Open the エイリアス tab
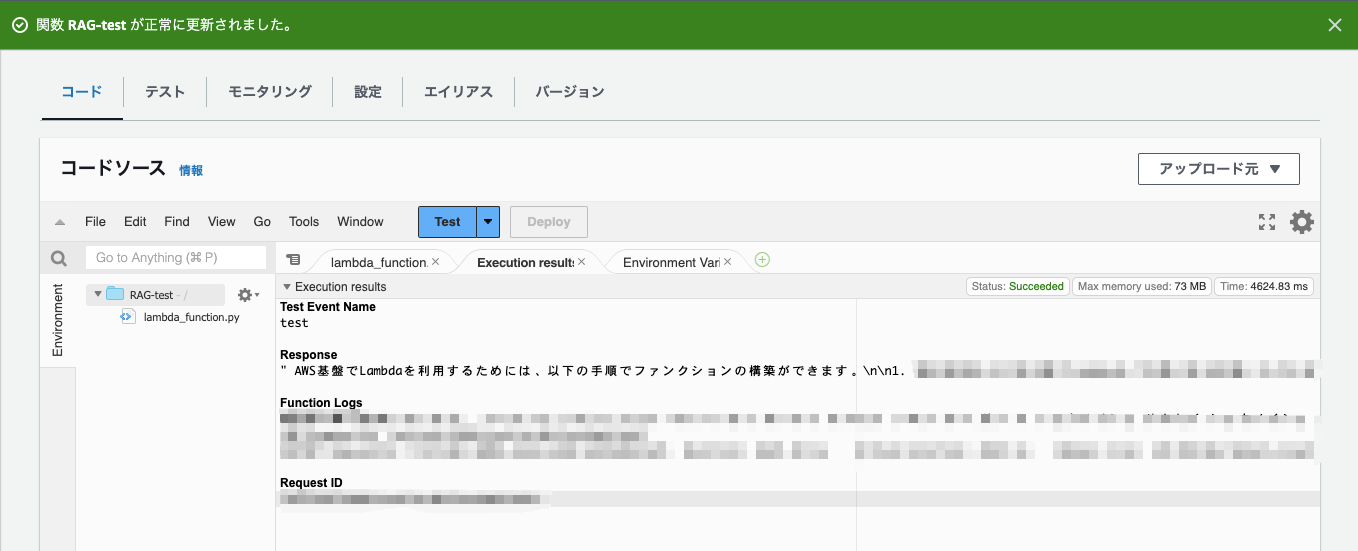Viewport: 1358px width, 551px height. click(458, 92)
